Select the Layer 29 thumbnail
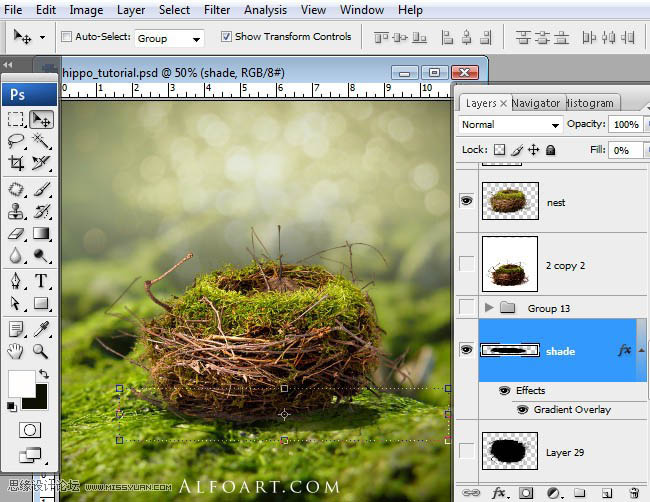Image resolution: width=650 pixels, height=502 pixels. pyautogui.click(x=510, y=453)
